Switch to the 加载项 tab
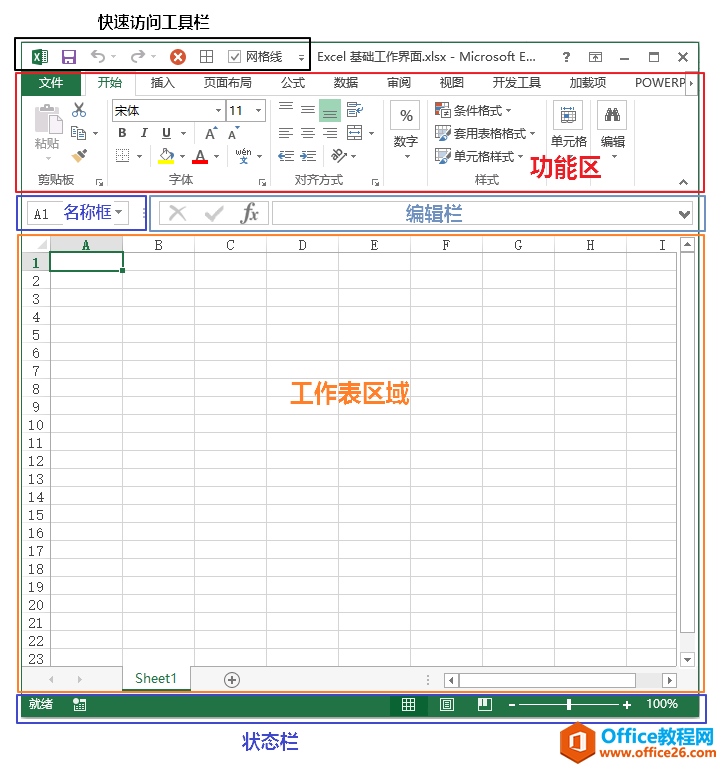 point(587,83)
